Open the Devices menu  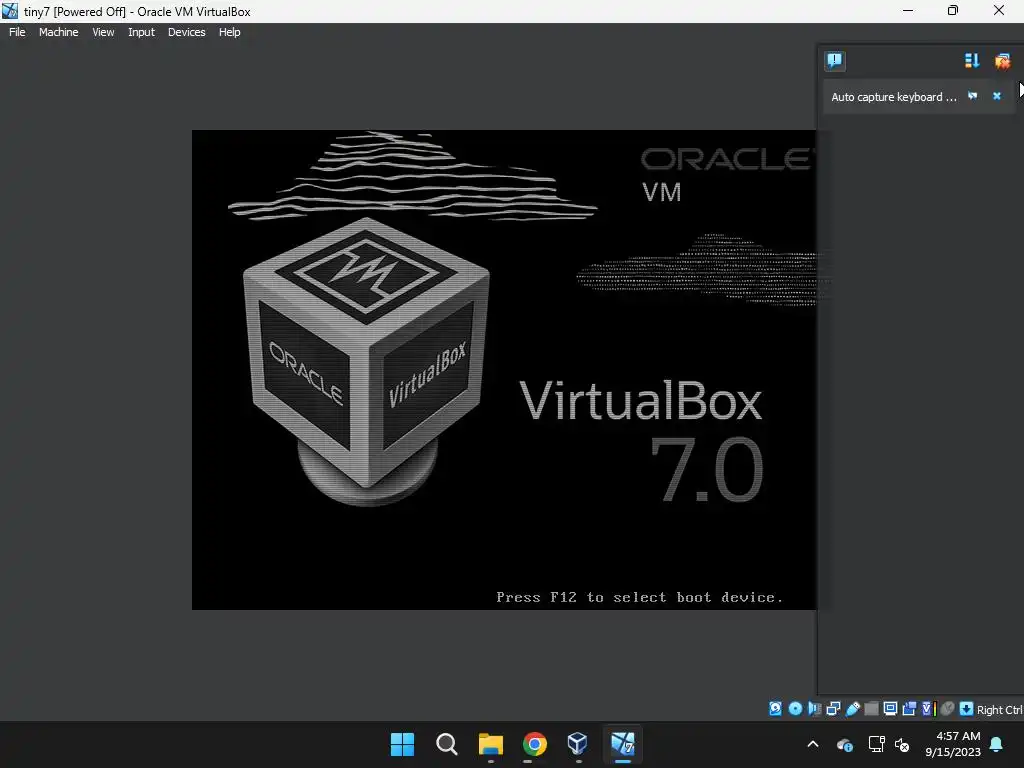(186, 32)
